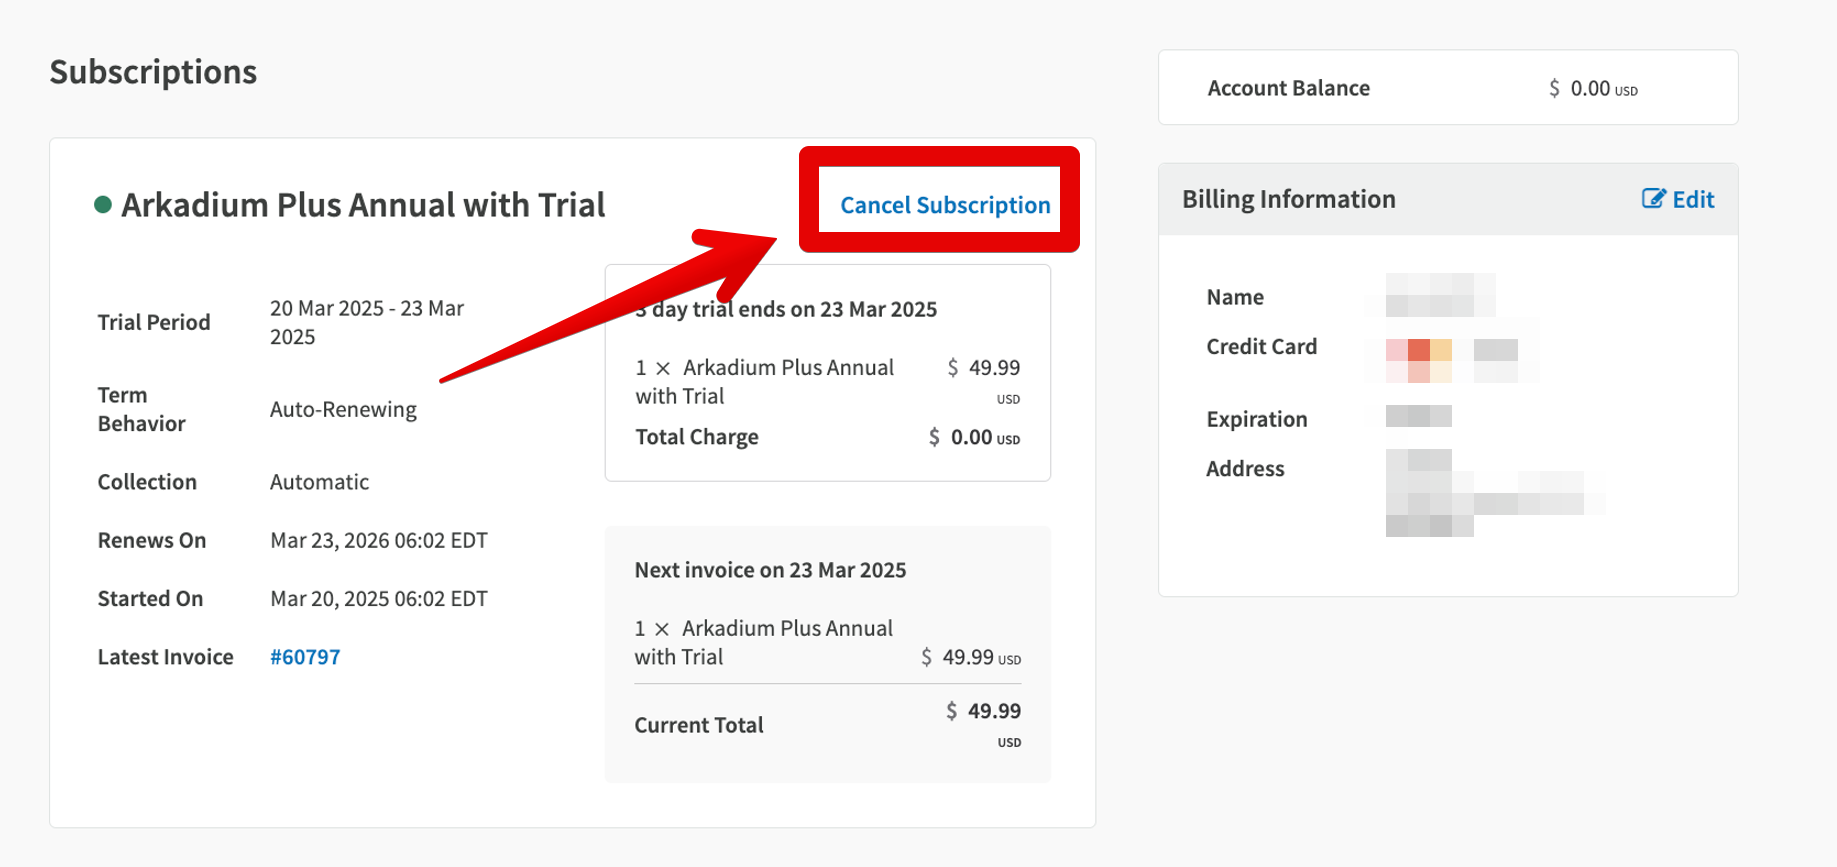Click the Address label

coord(1245,468)
